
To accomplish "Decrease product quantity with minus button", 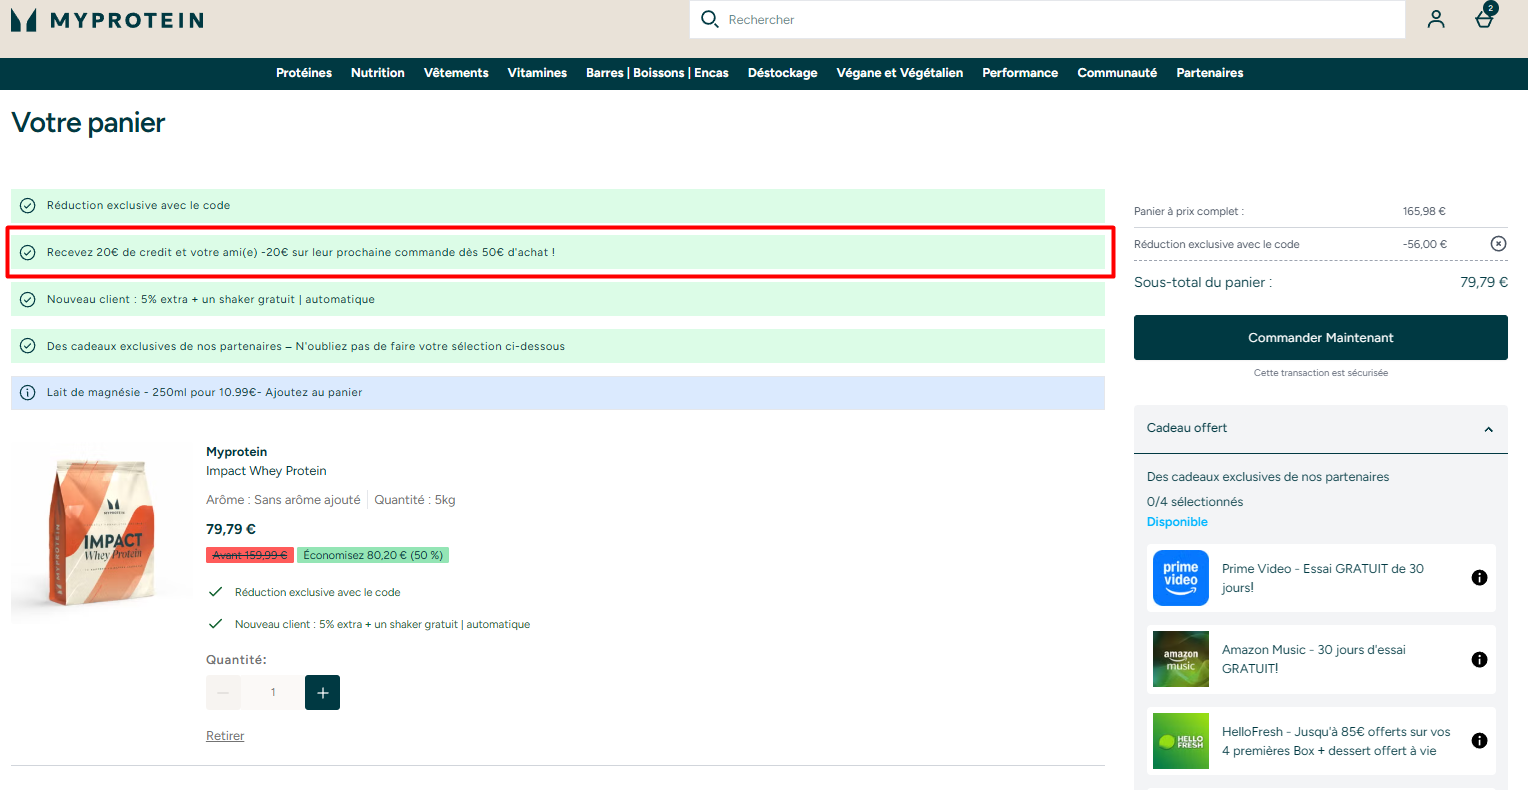I will (223, 693).
